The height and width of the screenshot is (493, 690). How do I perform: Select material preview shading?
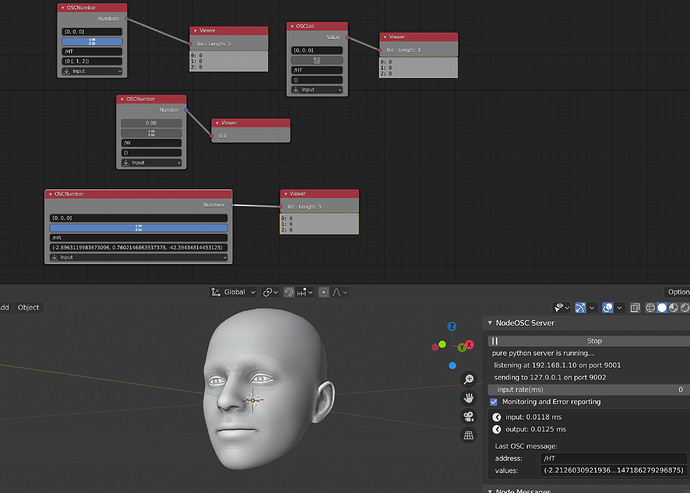coord(673,308)
